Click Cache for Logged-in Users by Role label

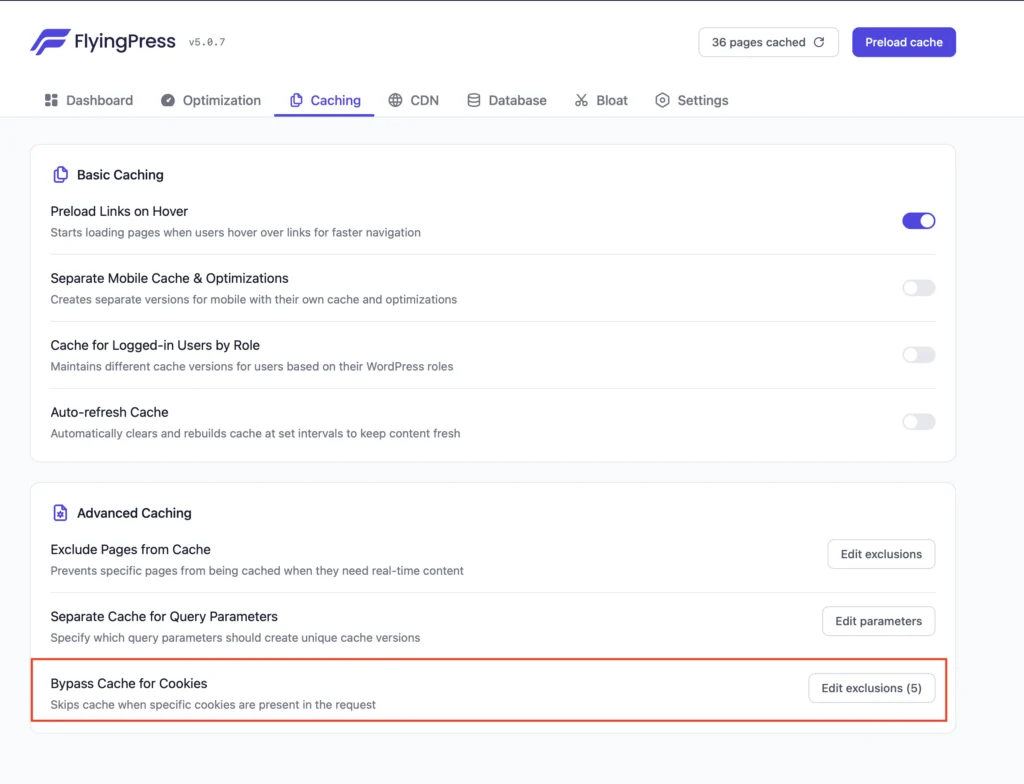tap(155, 345)
